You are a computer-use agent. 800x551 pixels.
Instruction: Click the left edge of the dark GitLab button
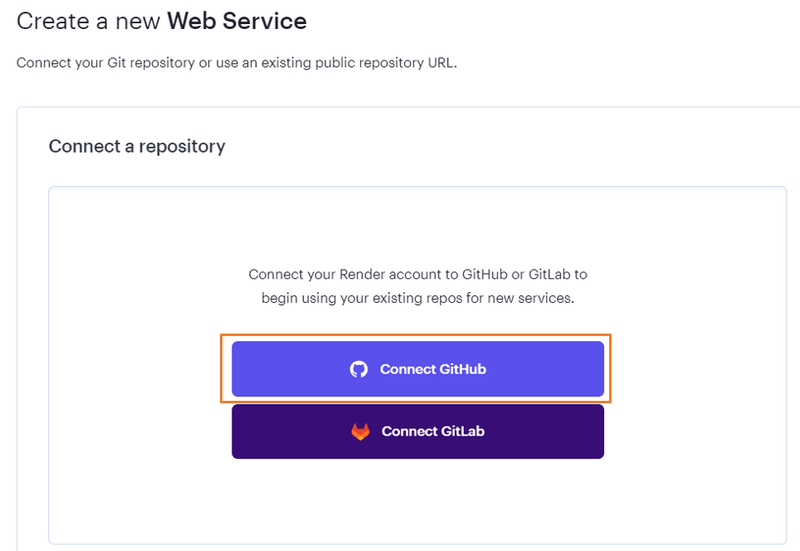[x=240, y=432]
